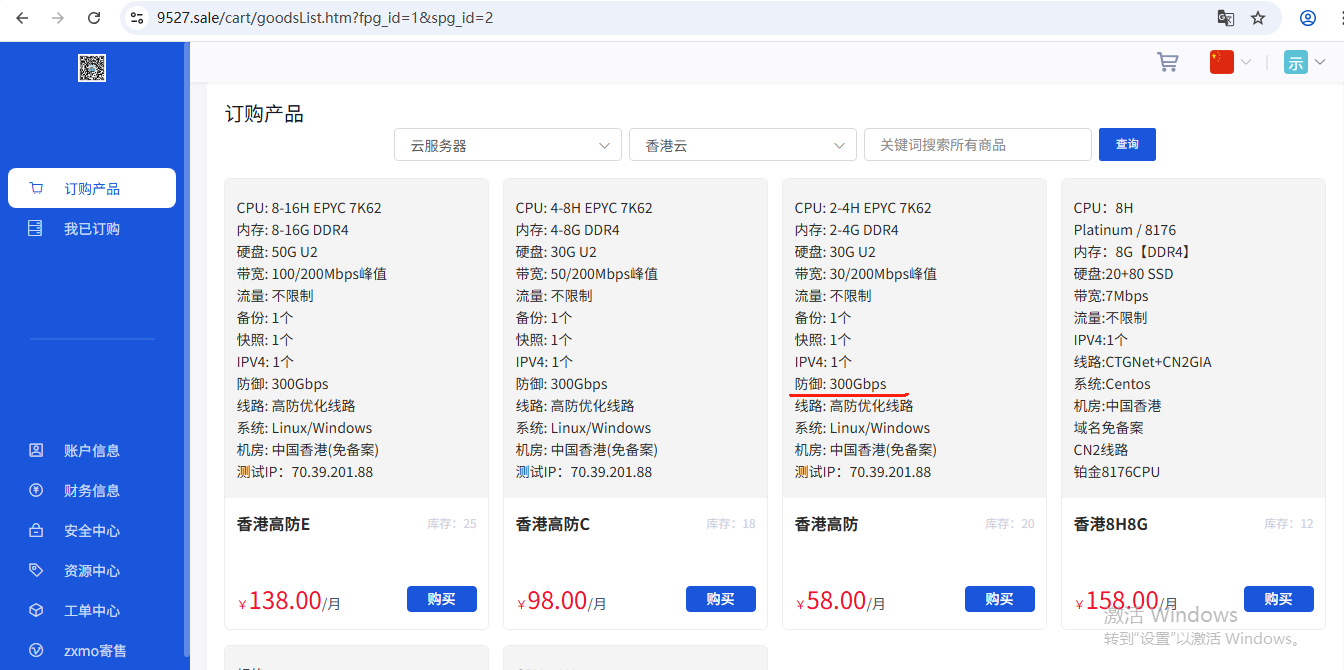The image size is (1344, 670).
Task: Click the browser reload icon
Action: tap(94, 18)
